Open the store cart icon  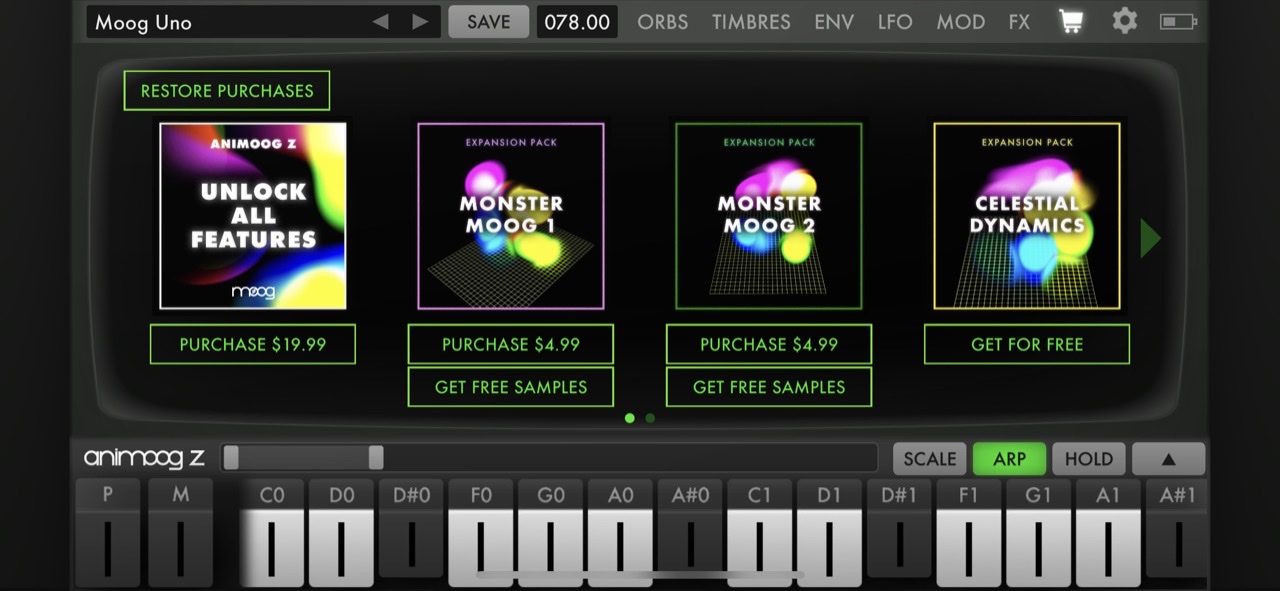[1071, 21]
